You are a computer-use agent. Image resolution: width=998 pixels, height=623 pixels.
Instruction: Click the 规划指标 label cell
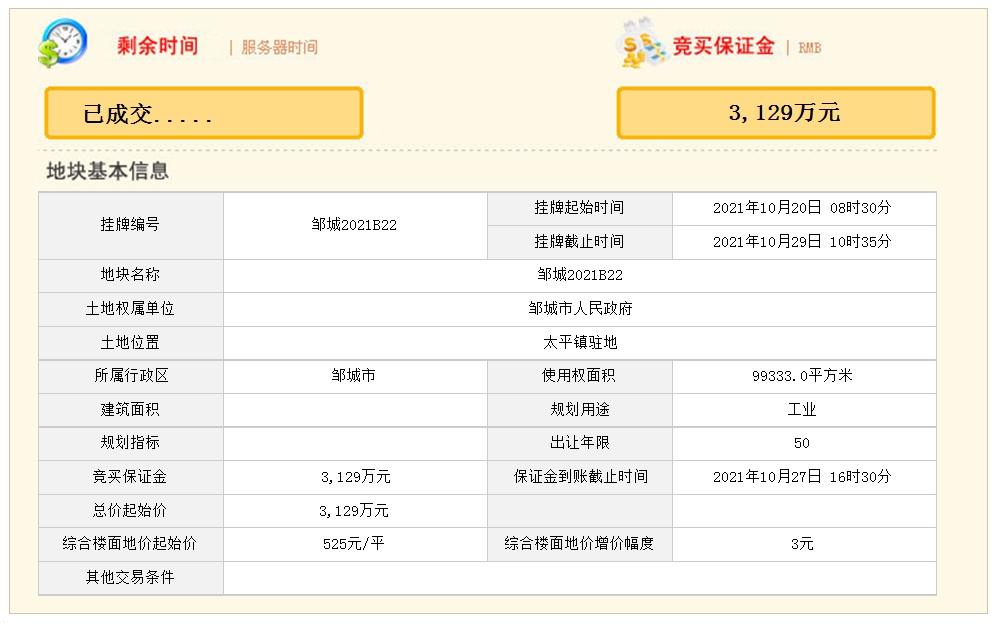click(131, 444)
